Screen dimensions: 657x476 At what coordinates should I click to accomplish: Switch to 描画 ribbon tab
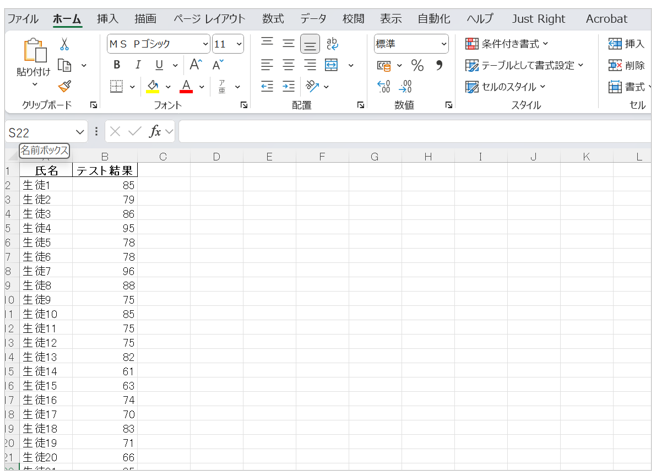145,19
